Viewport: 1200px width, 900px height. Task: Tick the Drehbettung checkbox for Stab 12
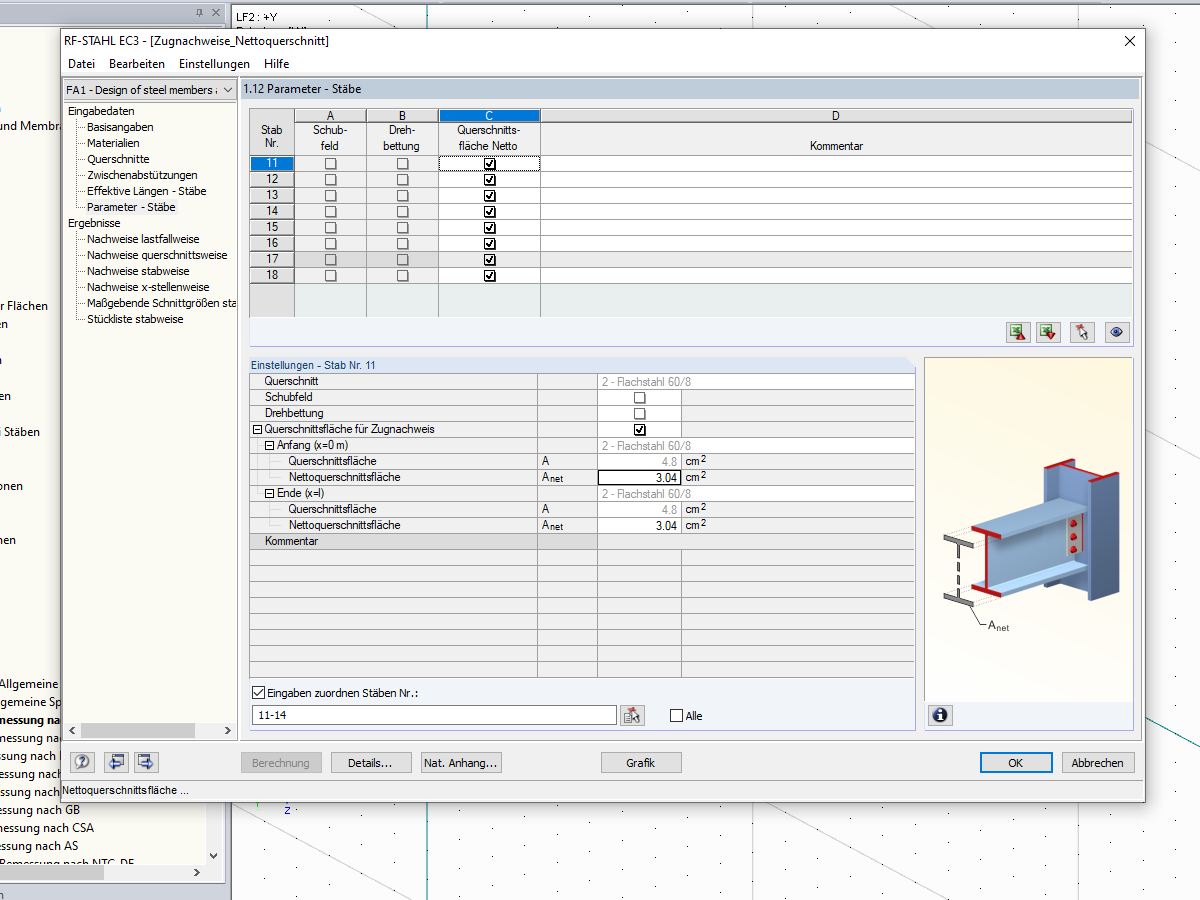coord(403,179)
